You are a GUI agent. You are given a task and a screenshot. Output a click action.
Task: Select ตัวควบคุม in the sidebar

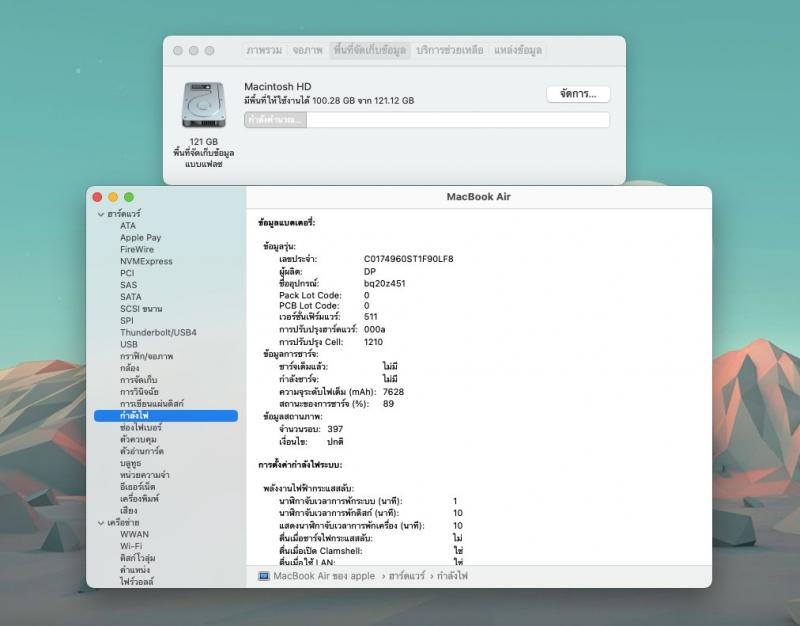click(138, 439)
